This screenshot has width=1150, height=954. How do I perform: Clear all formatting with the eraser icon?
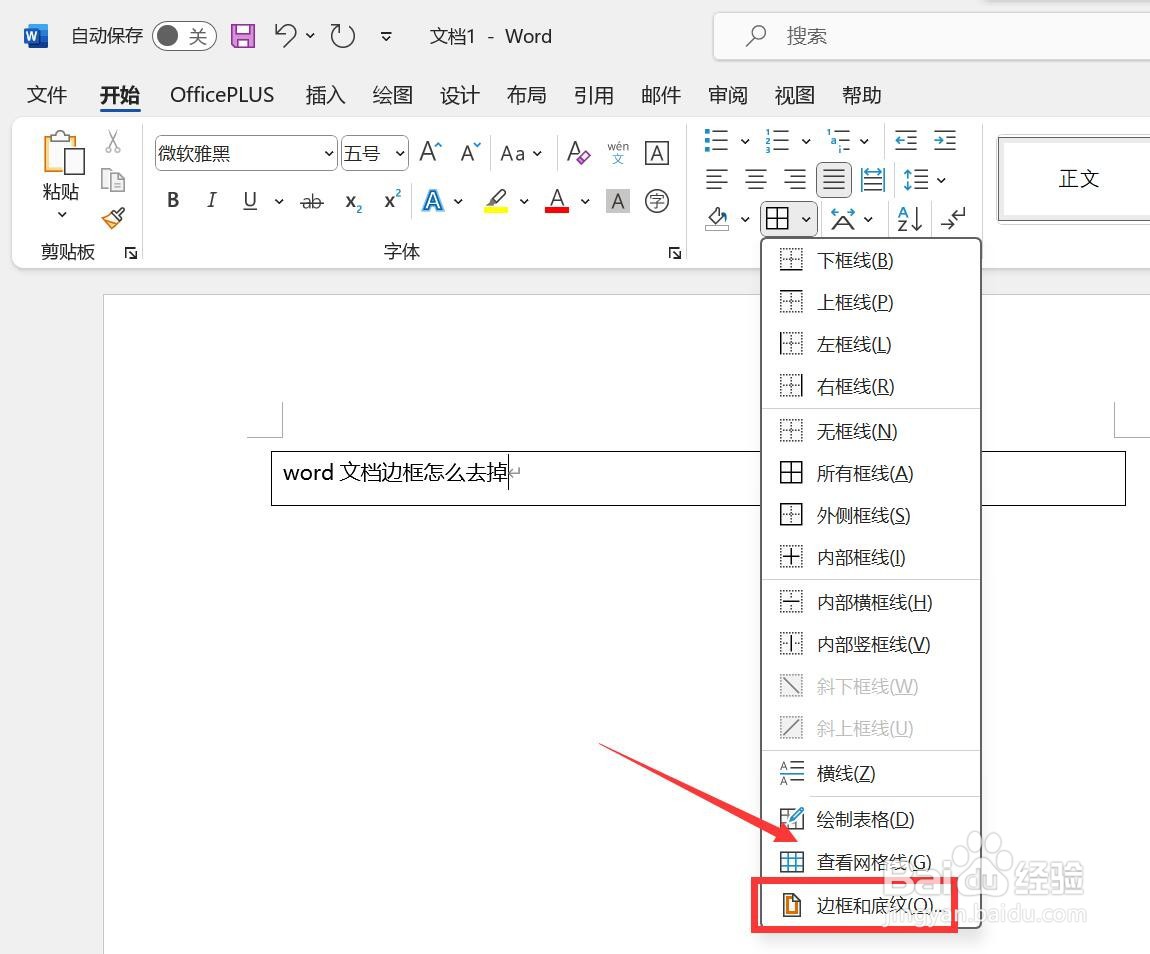[x=578, y=152]
